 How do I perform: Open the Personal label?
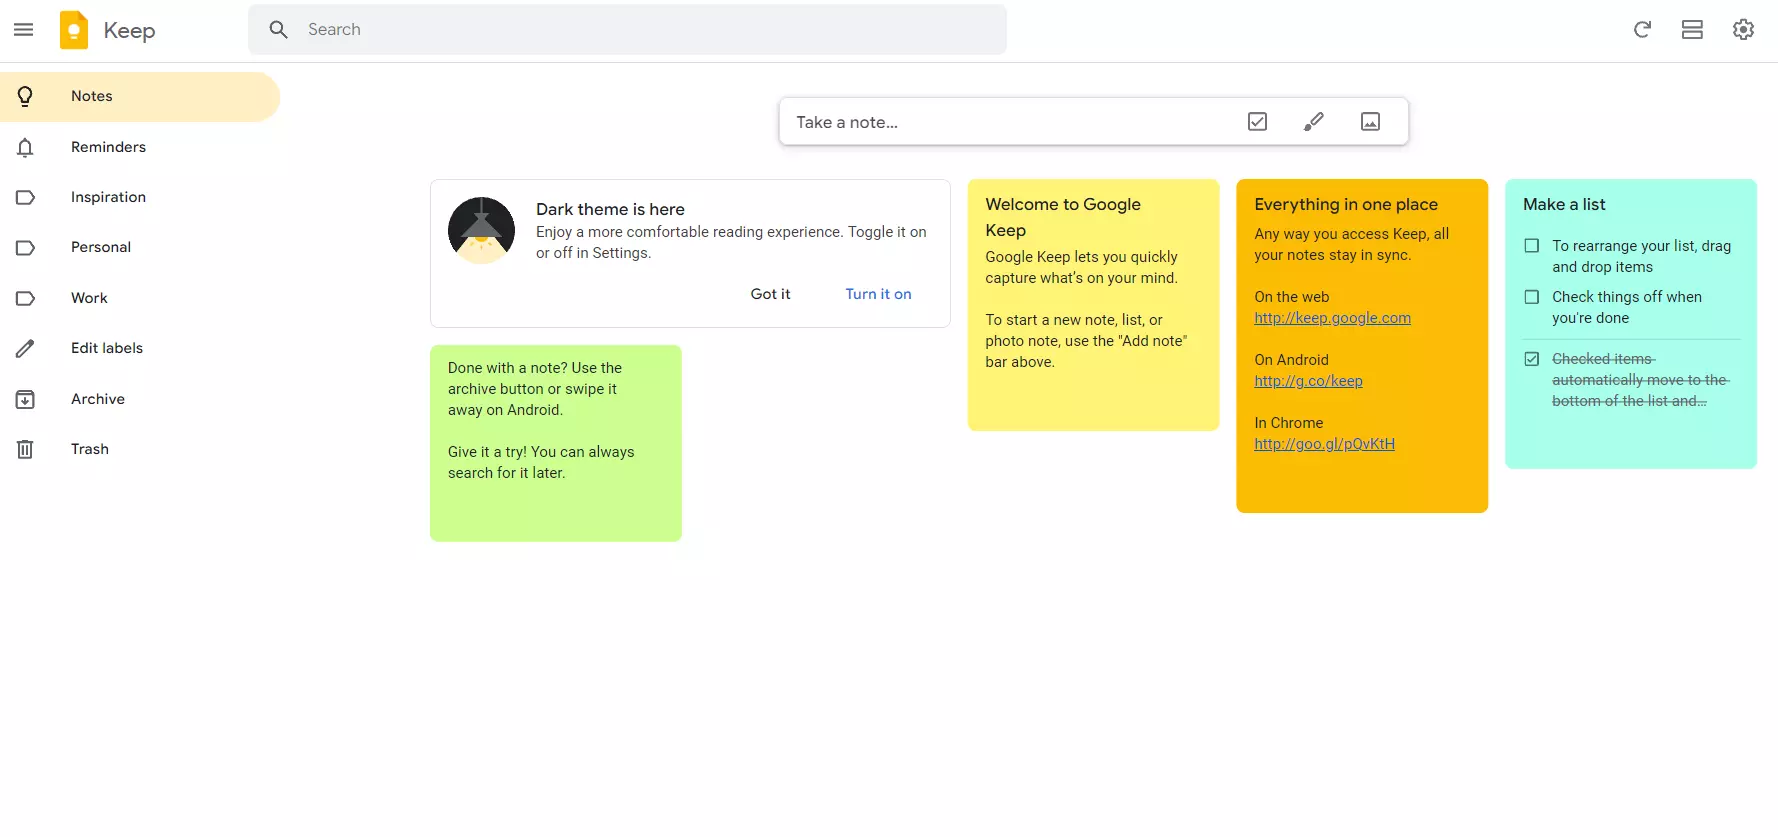[140, 247]
